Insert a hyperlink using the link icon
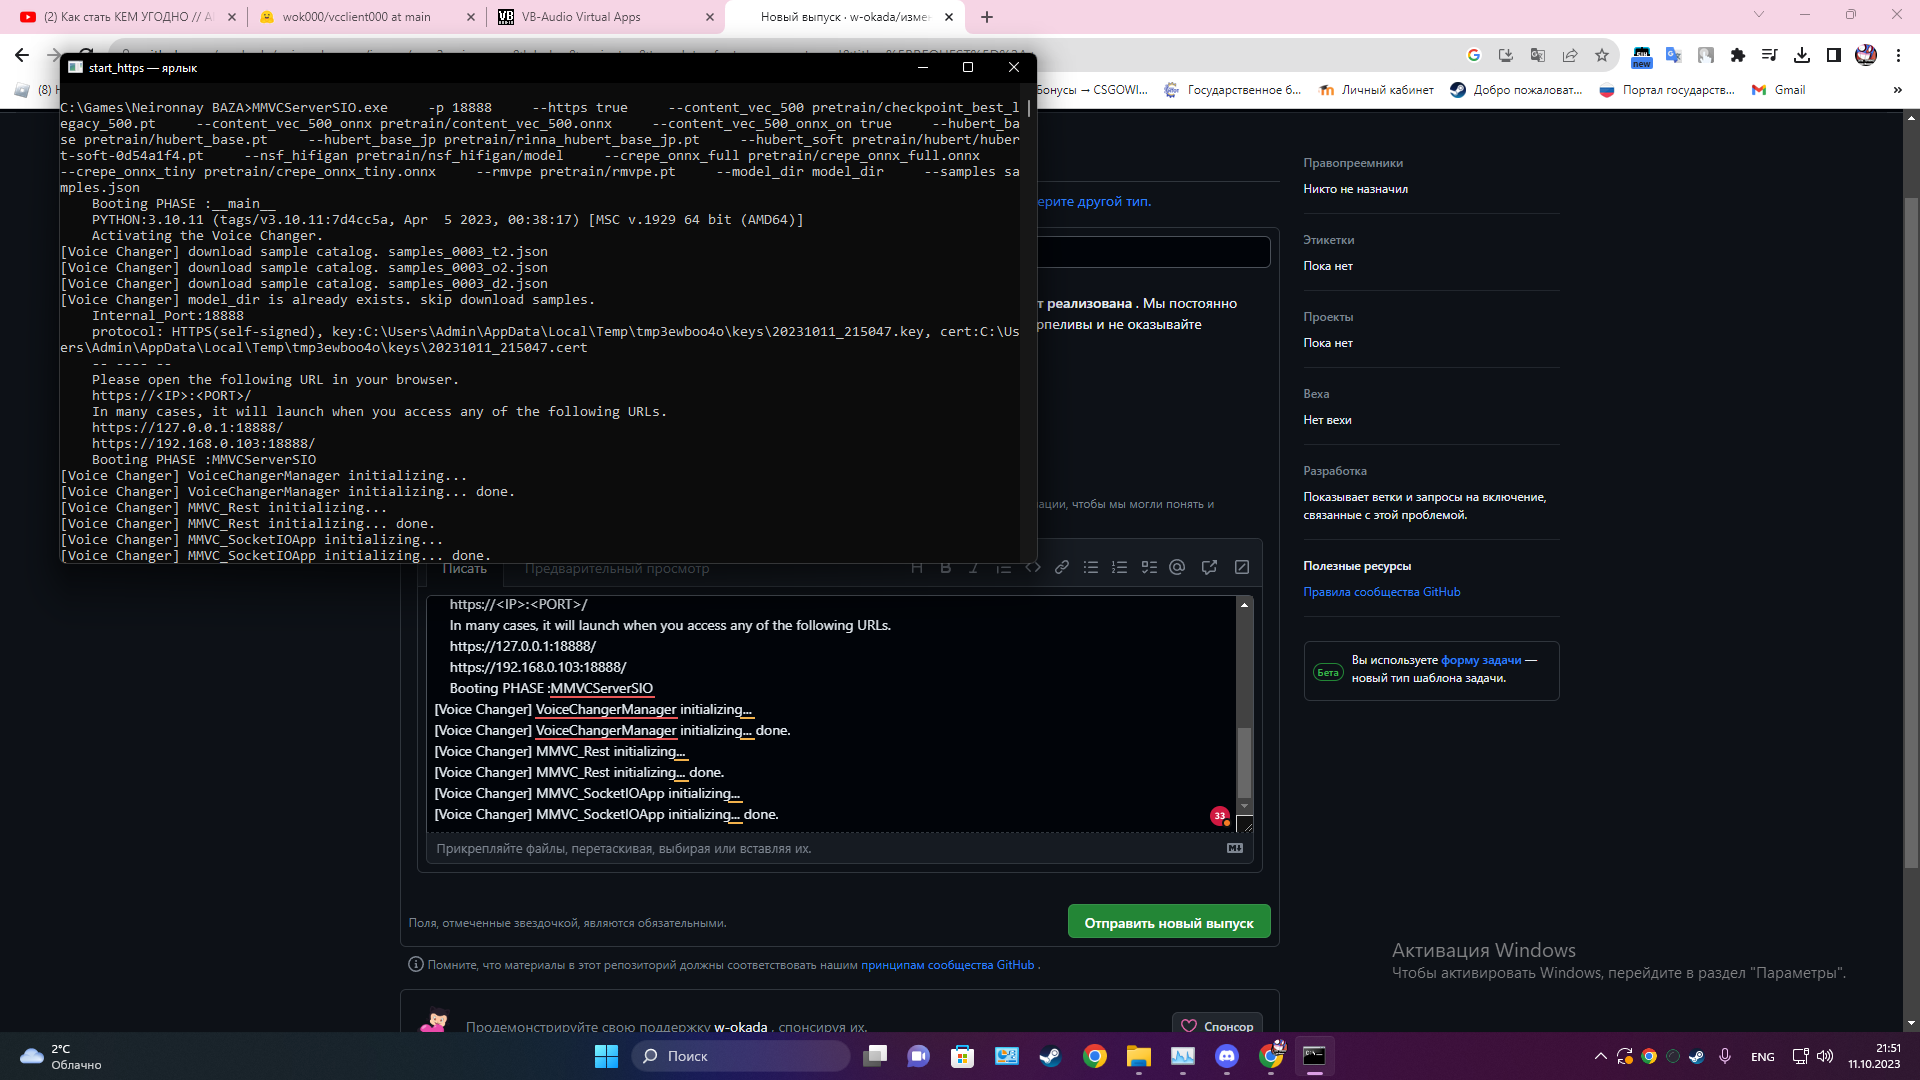This screenshot has height=1080, width=1920. 1062,567
